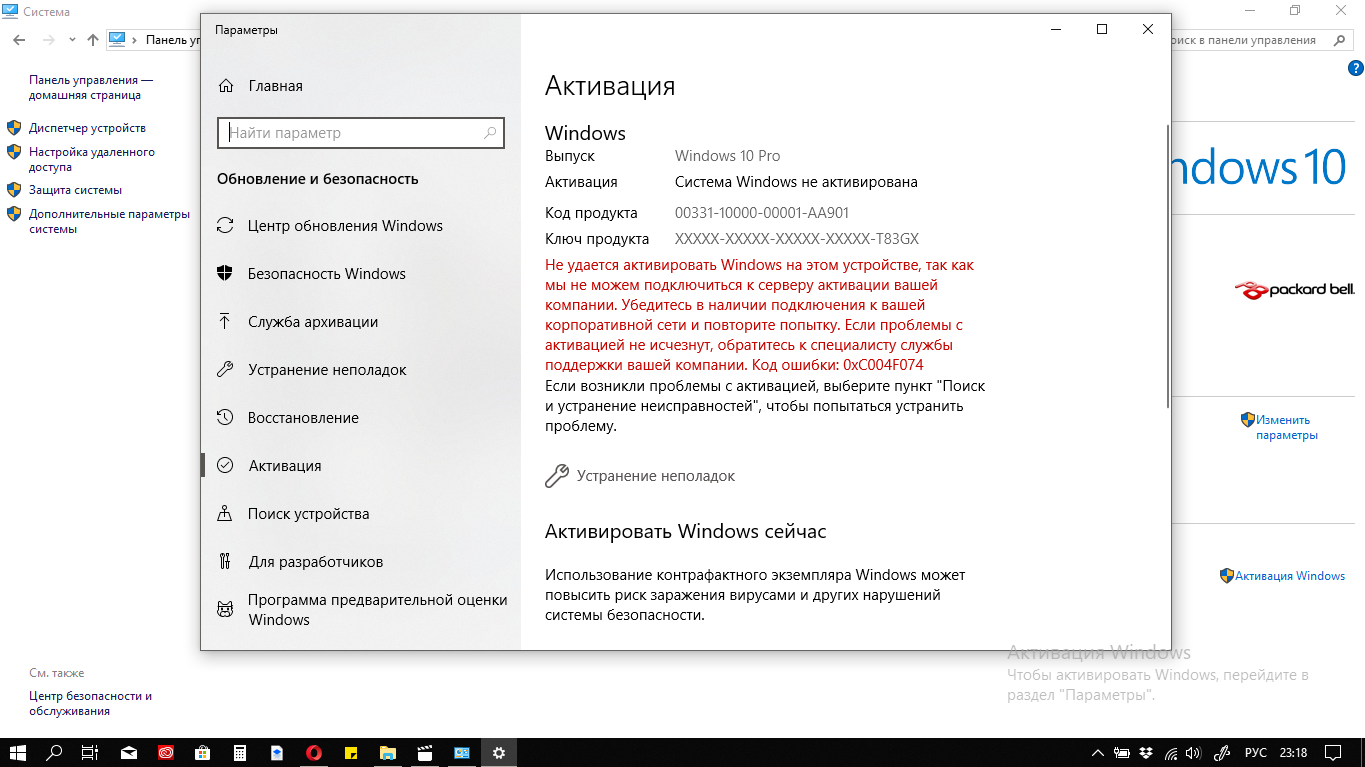
Task: Open Opera browser from taskbar
Action: (x=314, y=752)
